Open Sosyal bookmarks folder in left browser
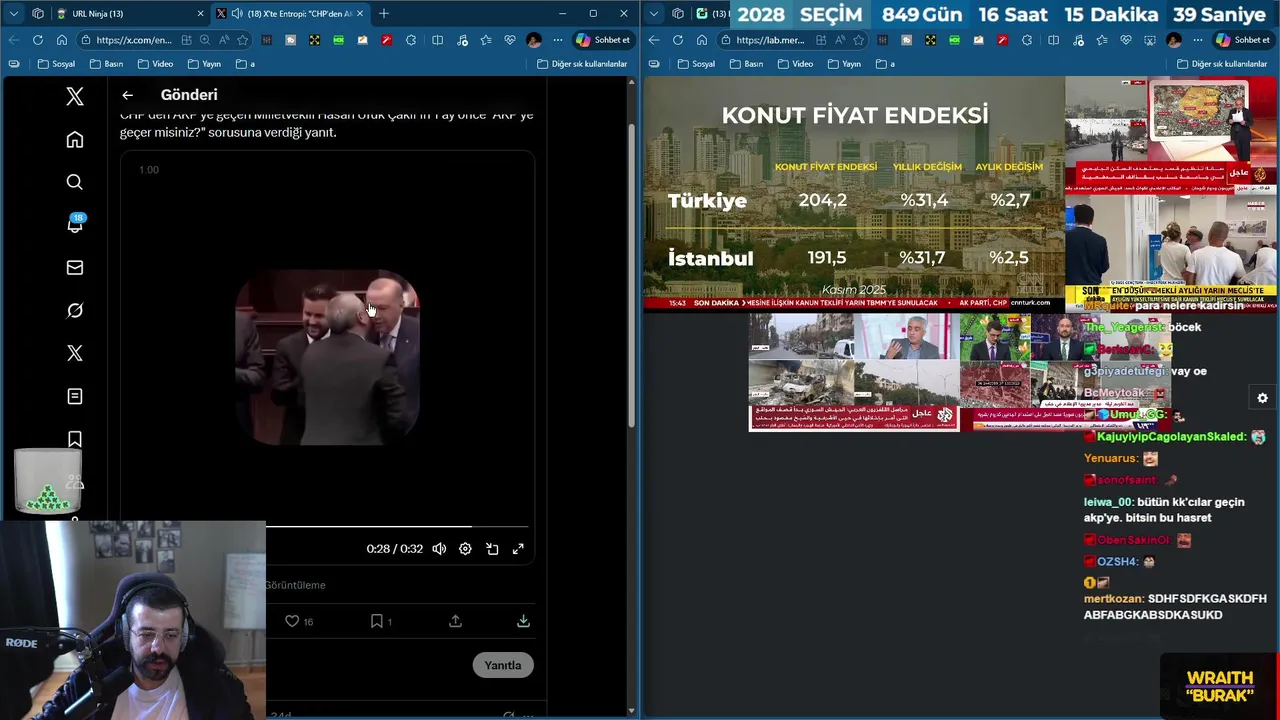 click(56, 64)
